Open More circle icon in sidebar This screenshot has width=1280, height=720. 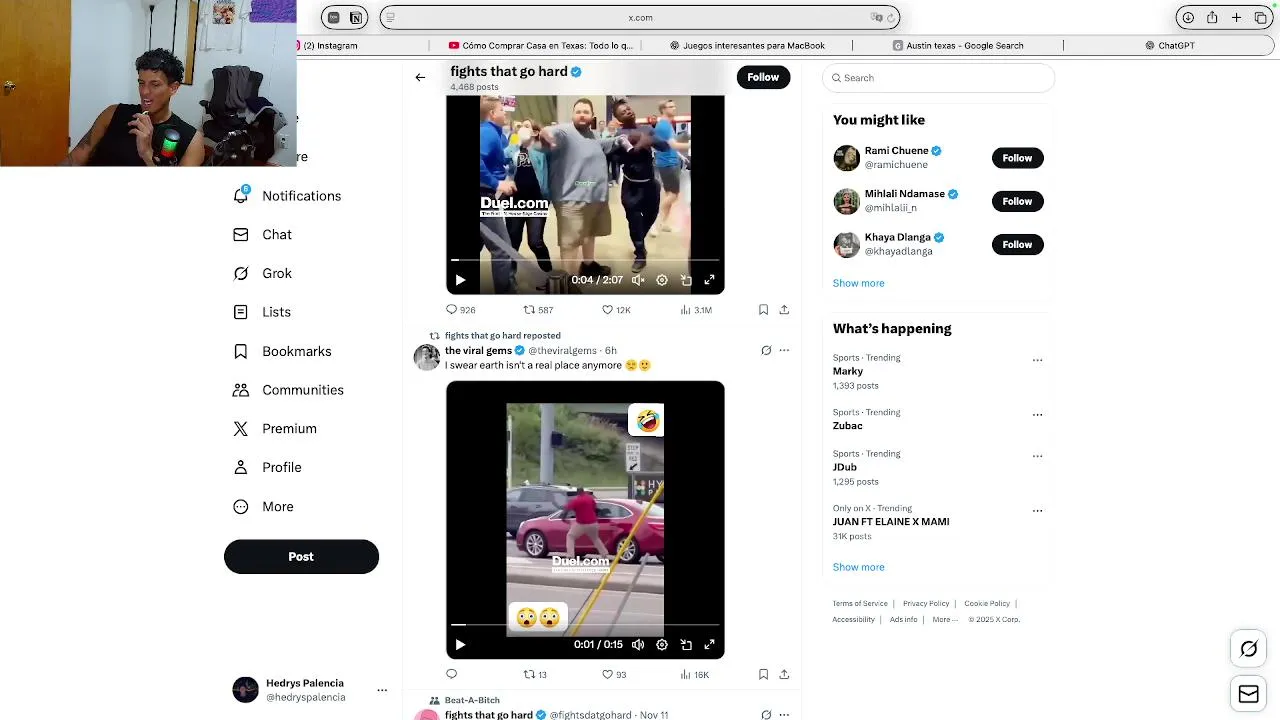coord(241,506)
